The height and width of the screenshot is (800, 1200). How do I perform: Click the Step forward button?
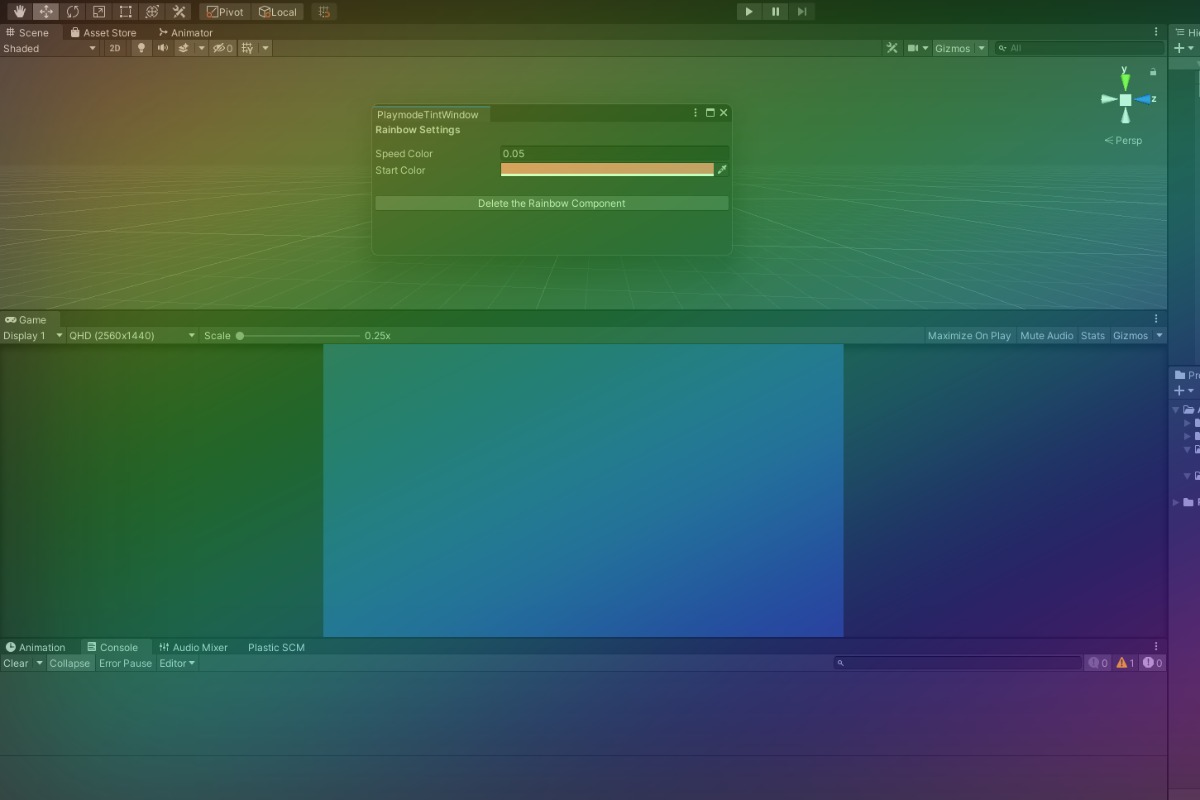(801, 12)
